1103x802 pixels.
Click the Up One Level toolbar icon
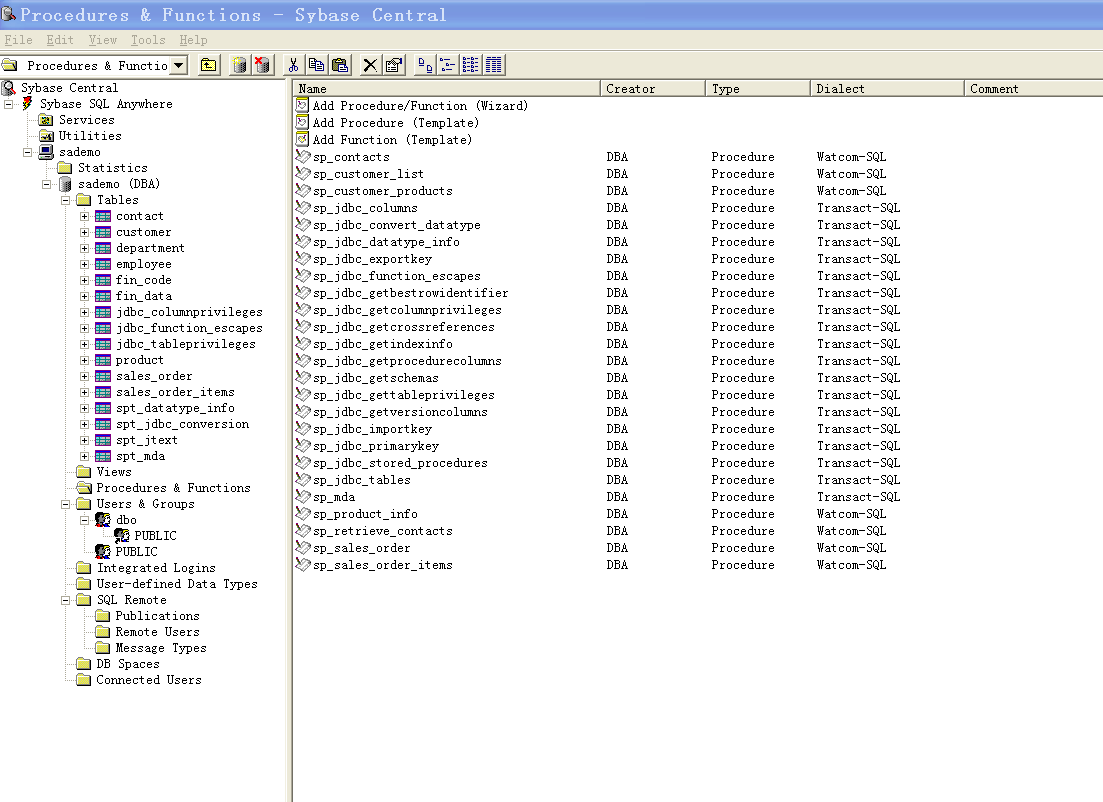[209, 65]
